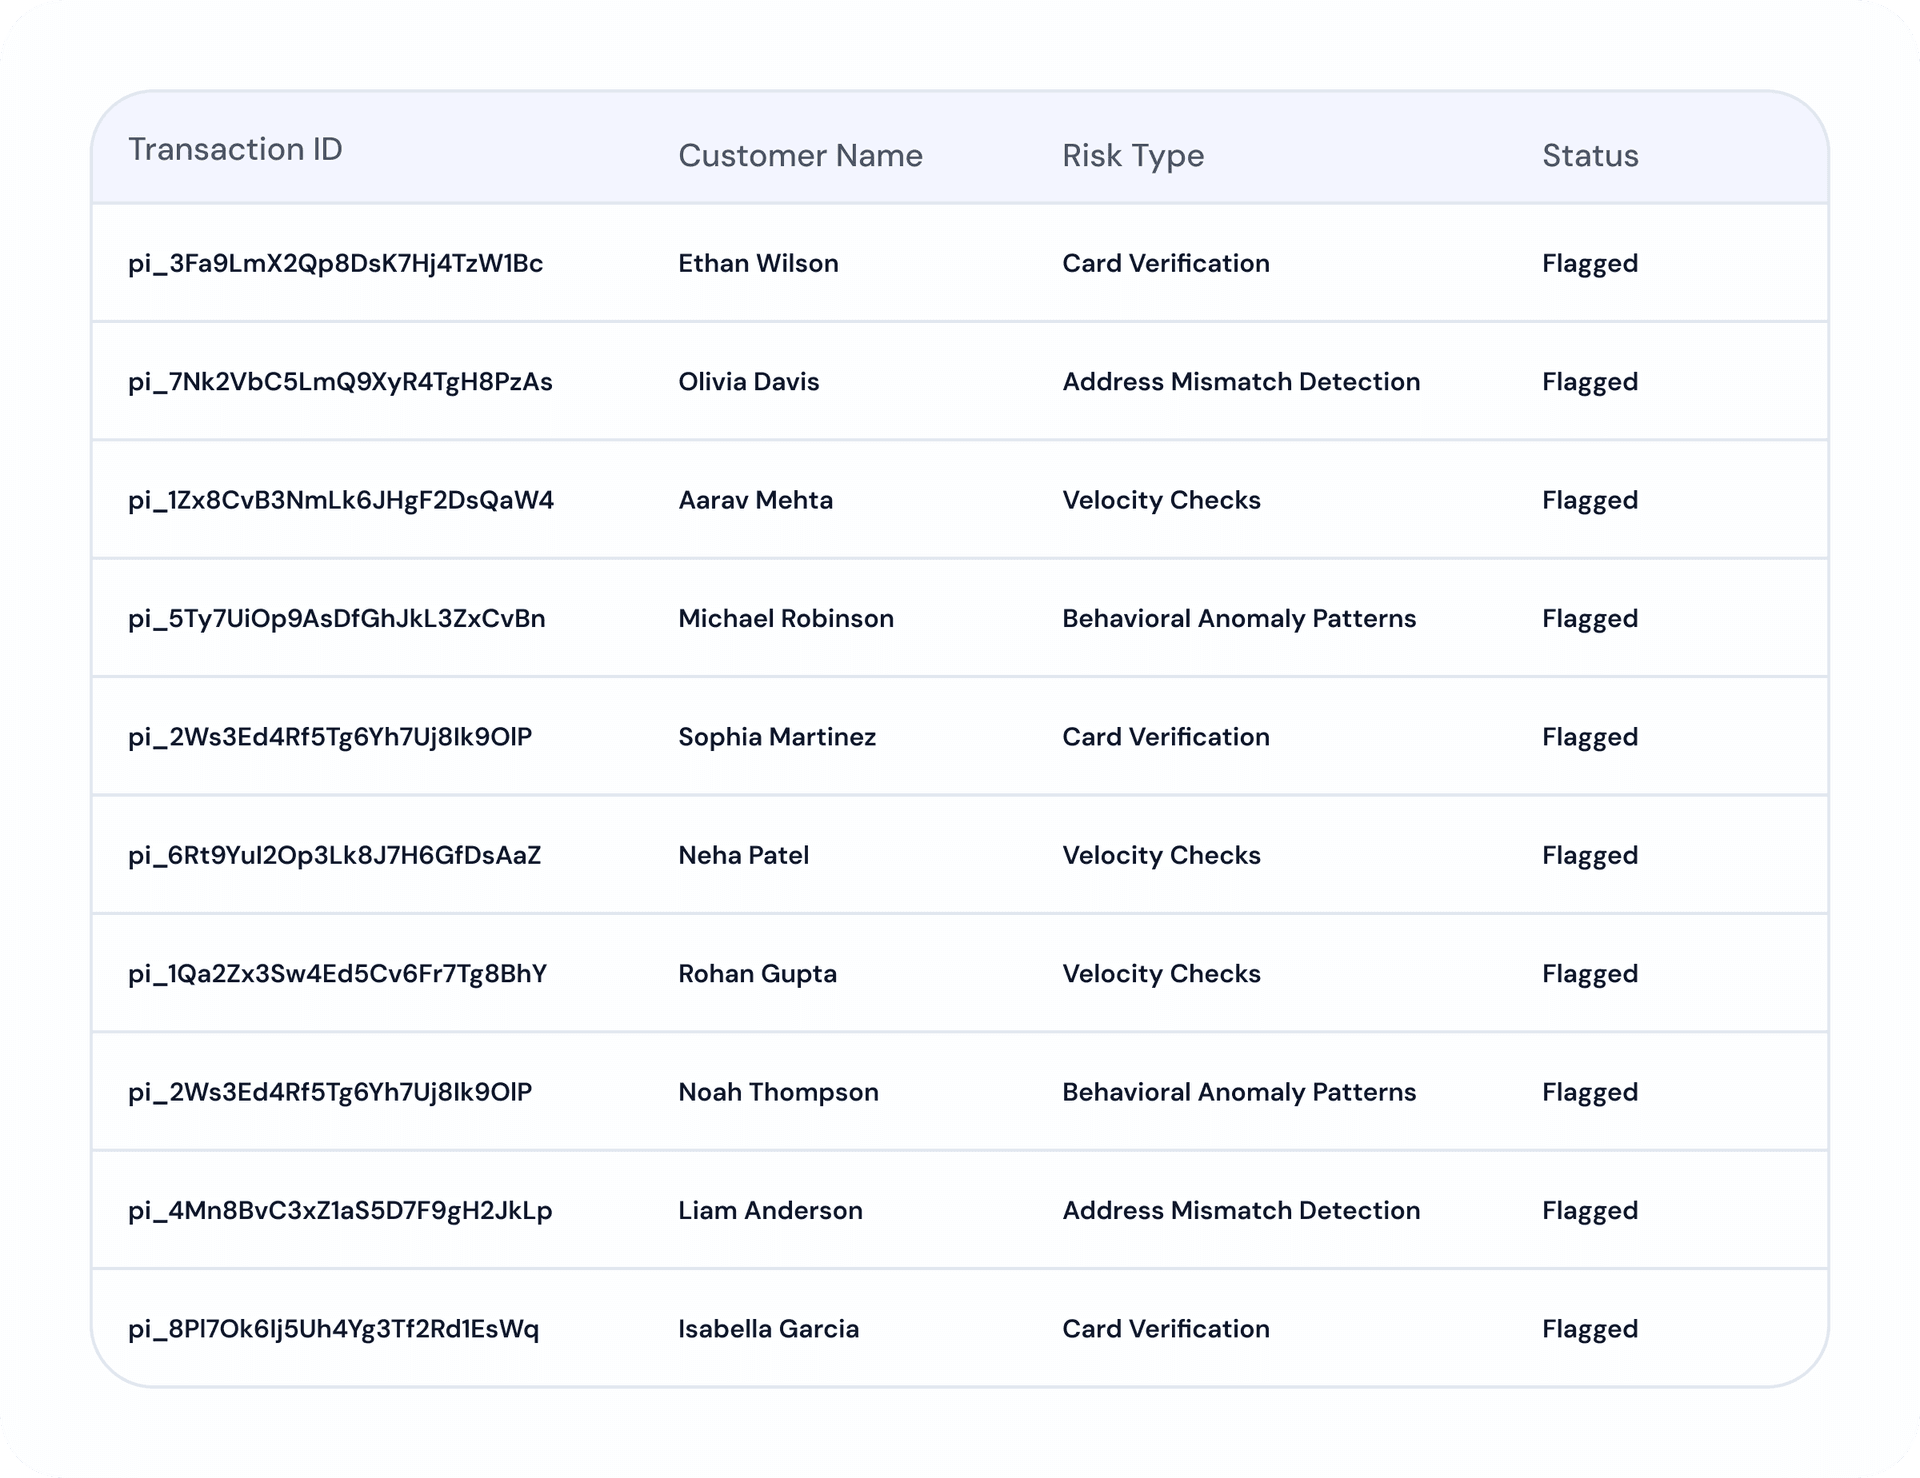Click Address Mismatch Detection in Olivia Davis's row
This screenshot has height=1478, width=1920.
(x=1241, y=382)
